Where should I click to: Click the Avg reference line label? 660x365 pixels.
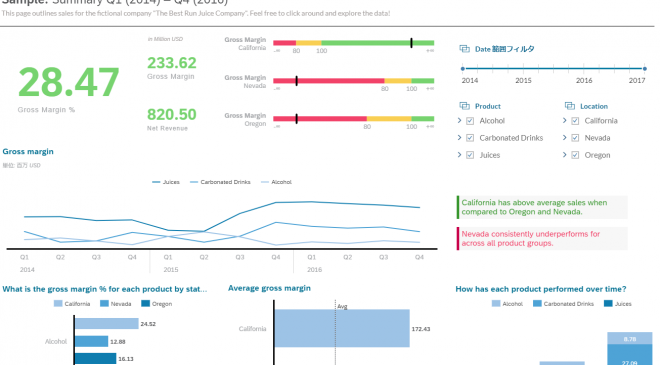[x=342, y=306]
